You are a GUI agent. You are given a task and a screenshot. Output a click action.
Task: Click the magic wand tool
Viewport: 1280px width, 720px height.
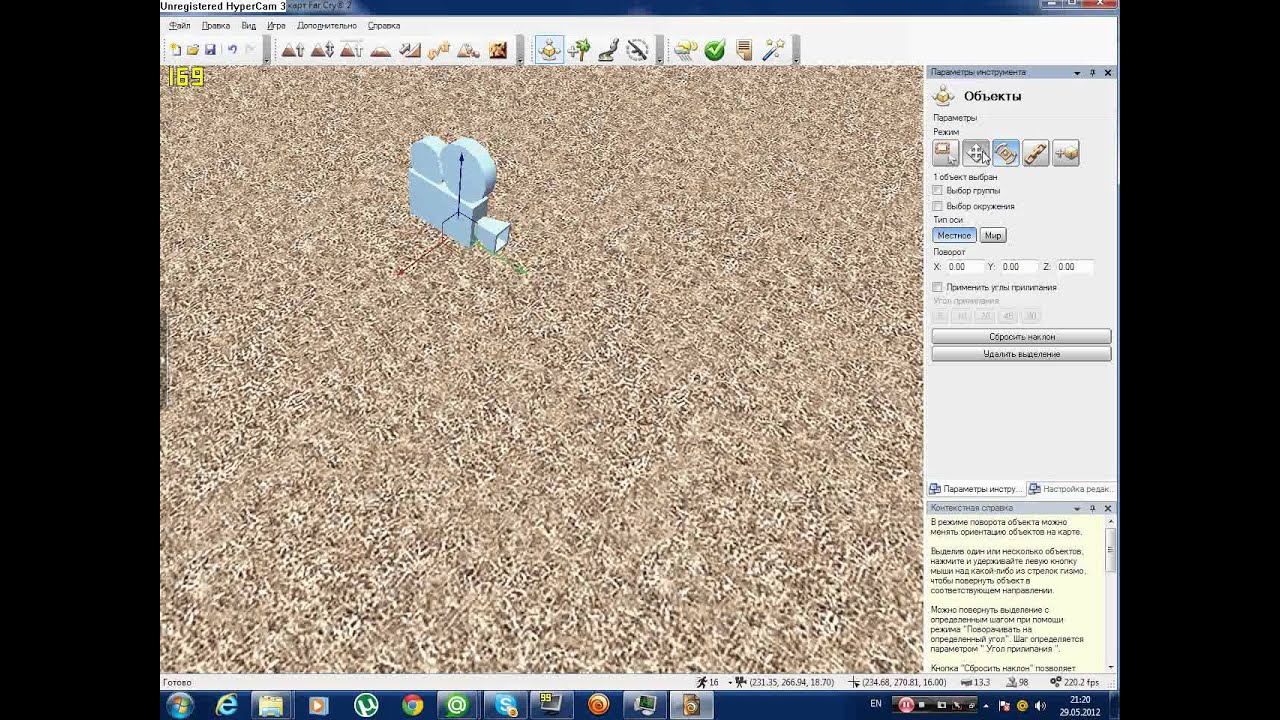pyautogui.click(x=773, y=50)
